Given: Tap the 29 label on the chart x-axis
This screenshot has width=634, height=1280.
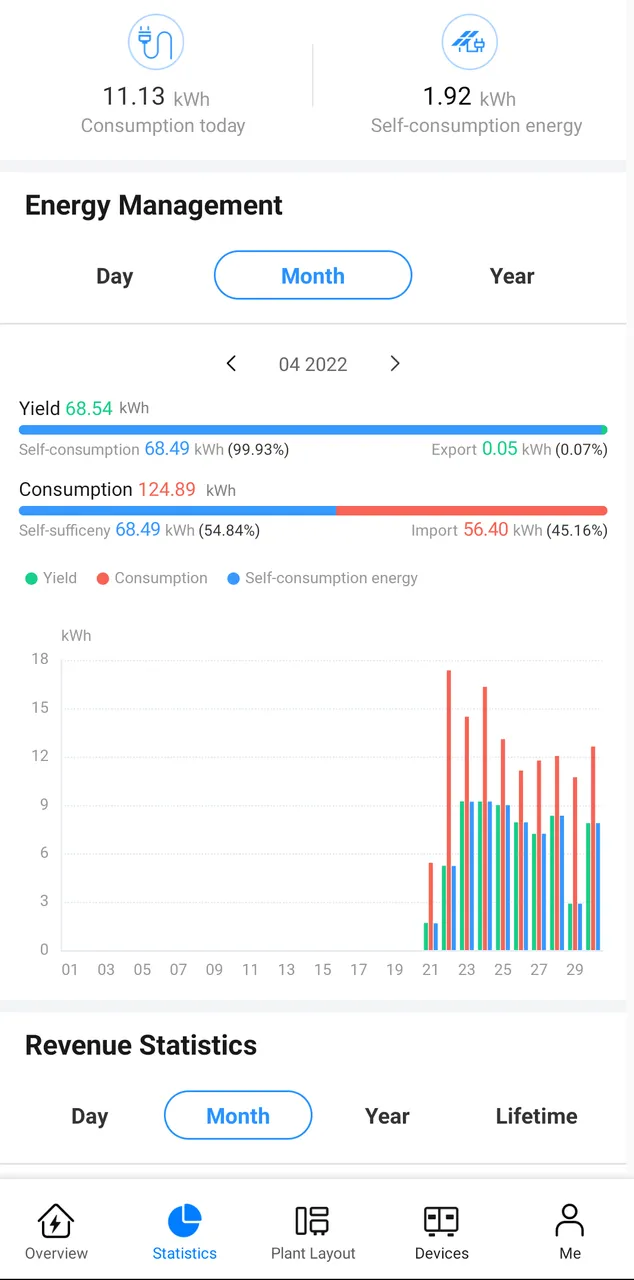Looking at the screenshot, I should 575,969.
